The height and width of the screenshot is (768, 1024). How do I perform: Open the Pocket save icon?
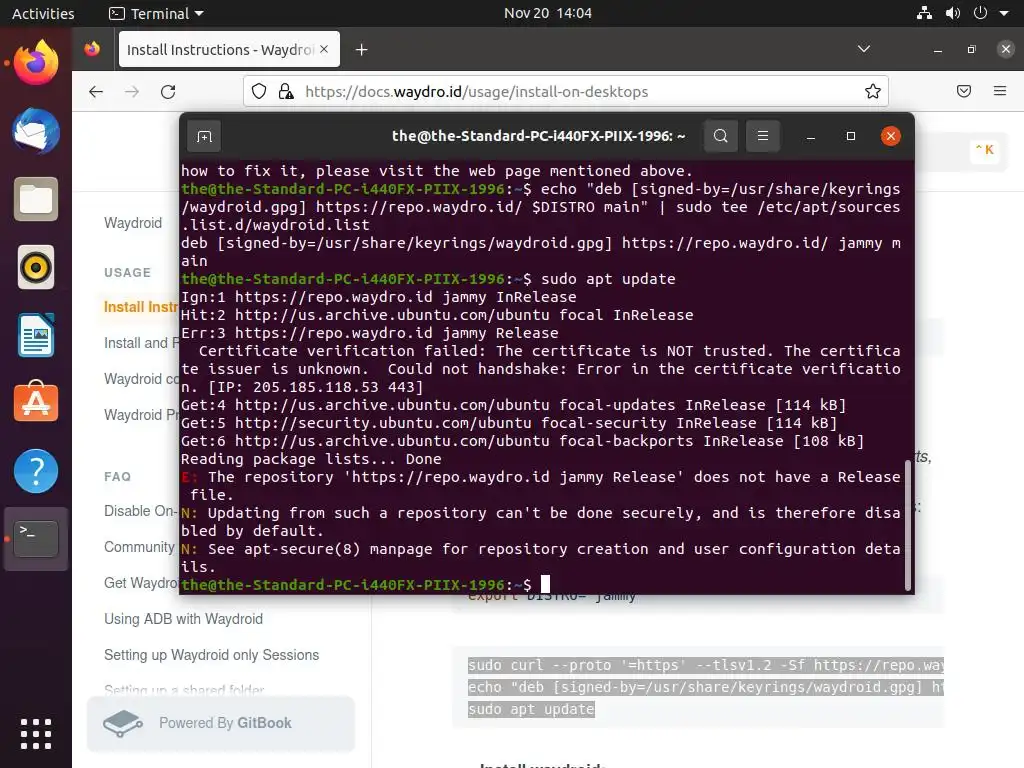point(964,91)
